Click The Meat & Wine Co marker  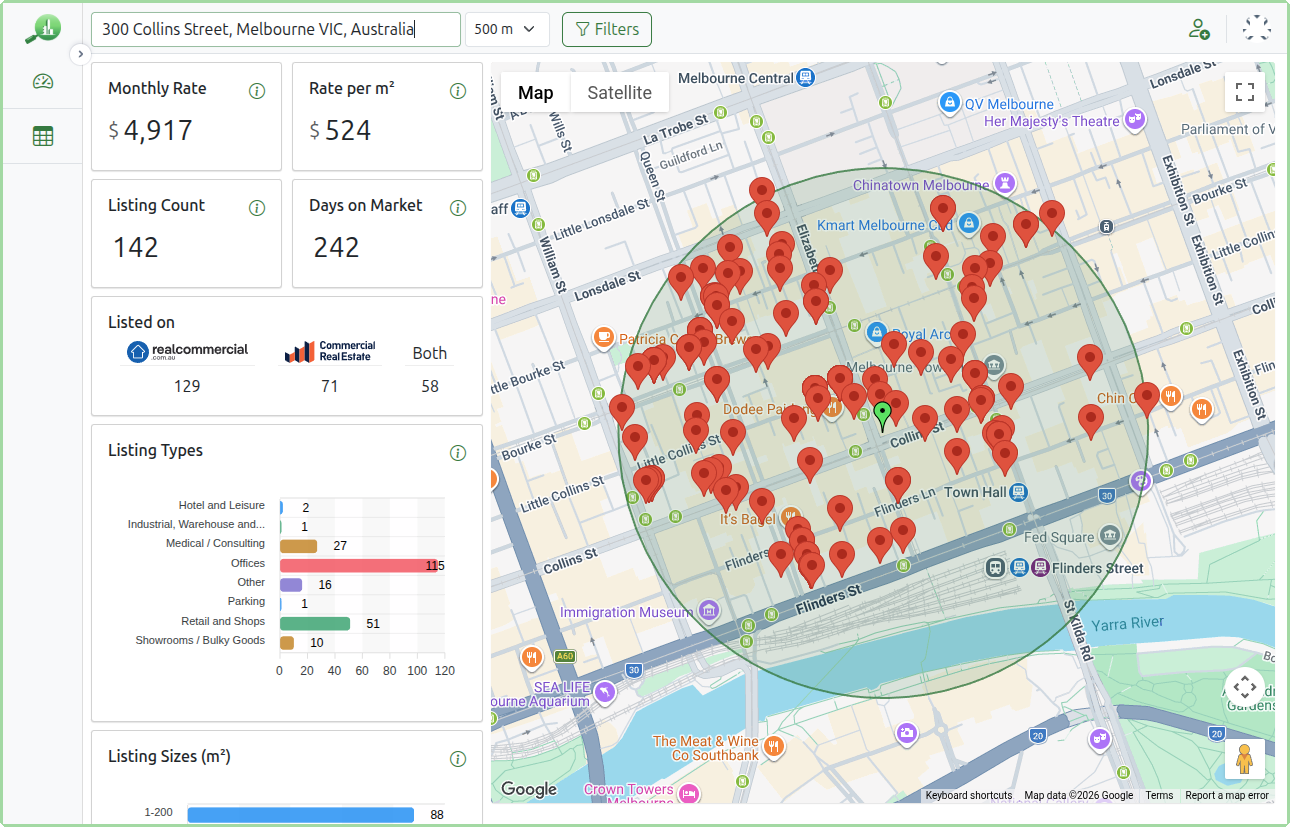[773, 746]
